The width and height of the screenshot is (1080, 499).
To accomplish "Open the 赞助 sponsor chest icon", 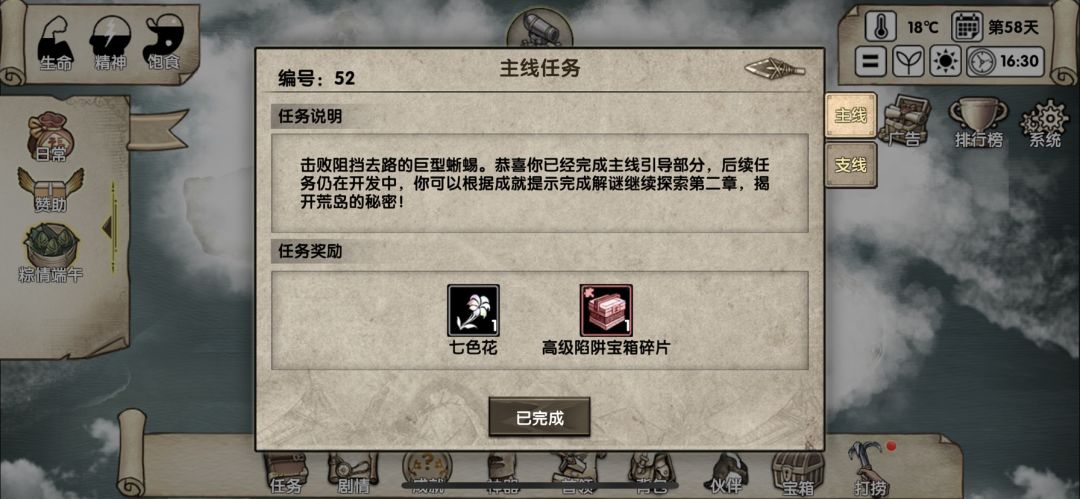I will click(x=50, y=189).
